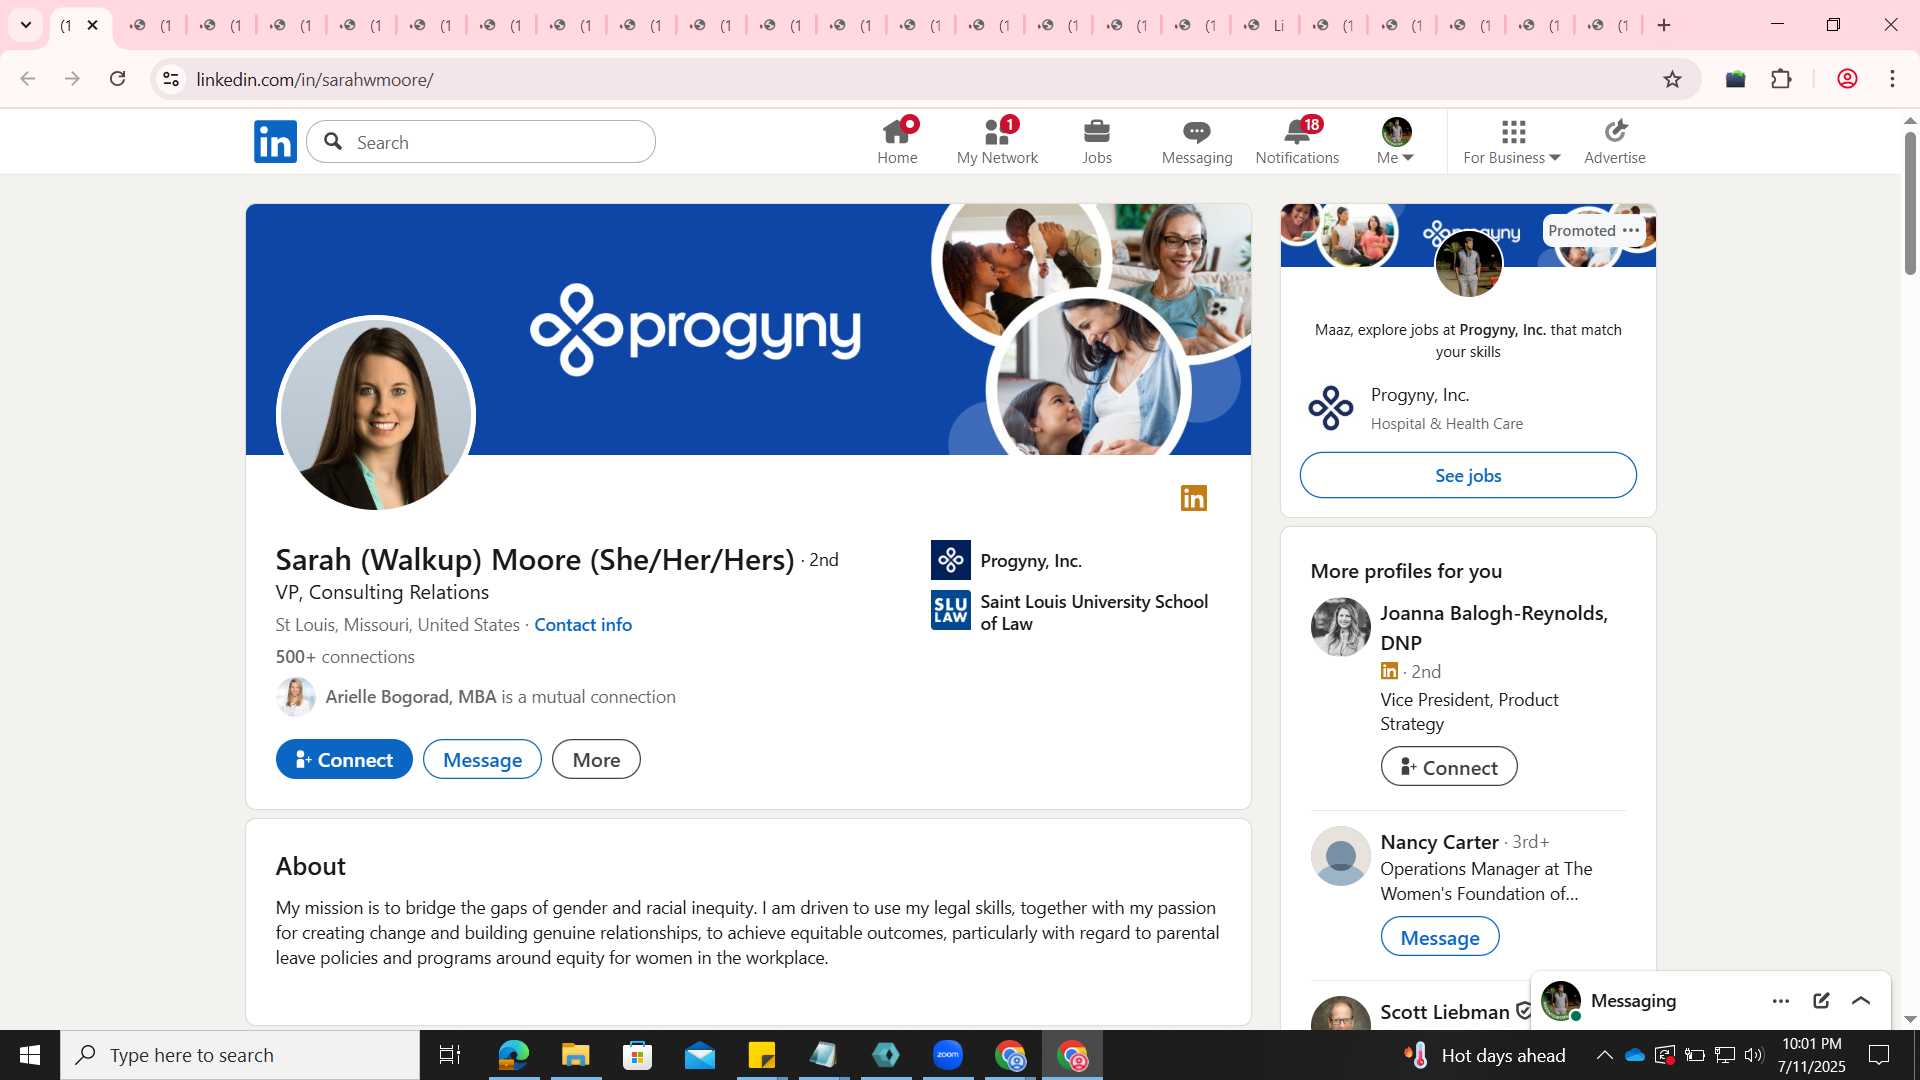Image resolution: width=1920 pixels, height=1080 pixels.
Task: Reload the page with the refresh icon
Action: (x=118, y=79)
